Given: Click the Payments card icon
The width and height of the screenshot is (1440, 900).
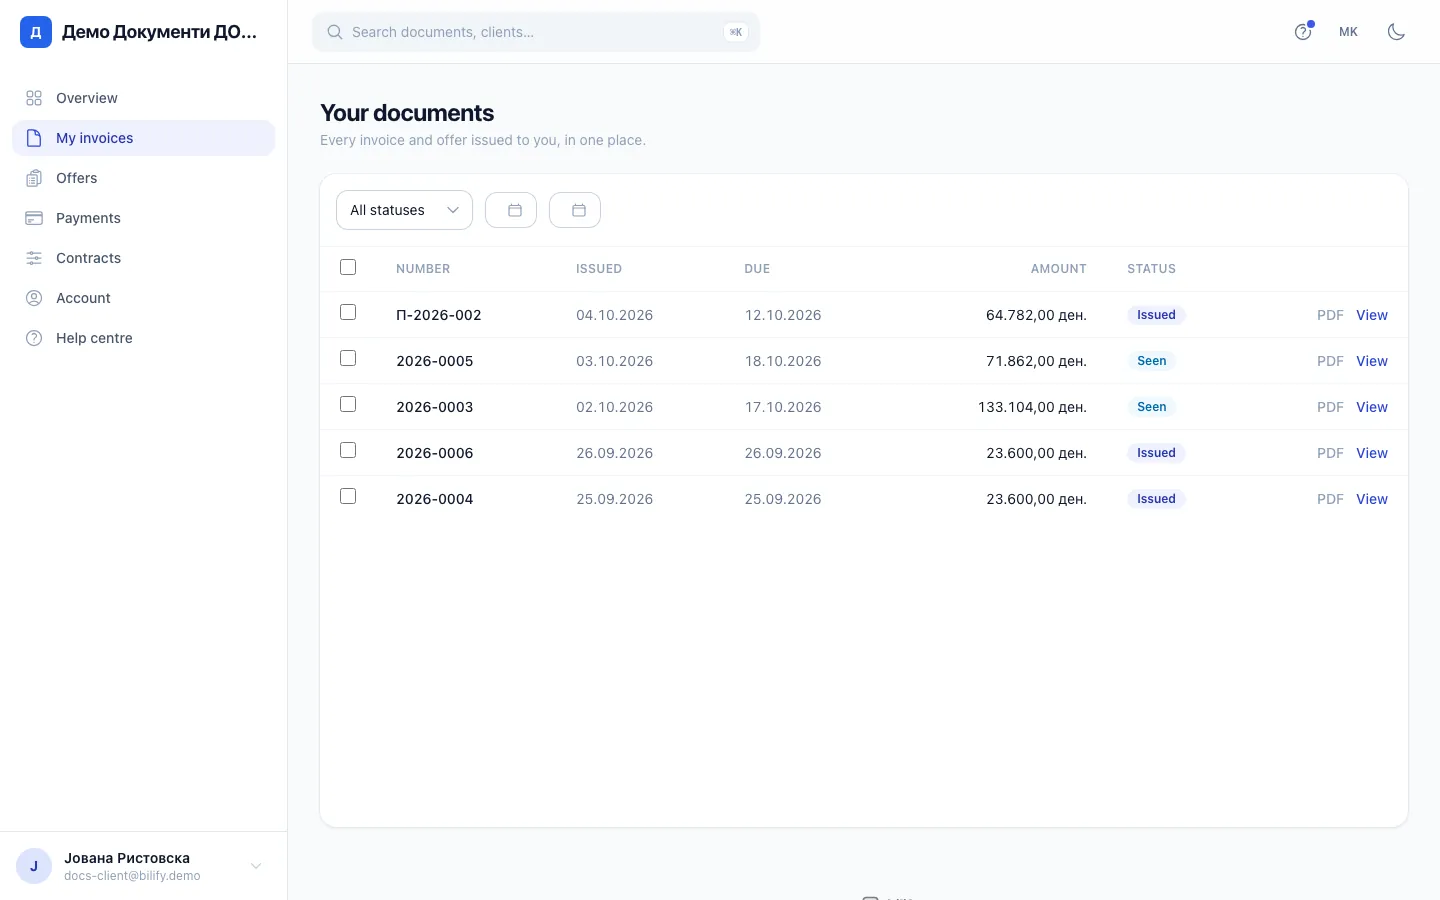Looking at the screenshot, I should click(34, 218).
